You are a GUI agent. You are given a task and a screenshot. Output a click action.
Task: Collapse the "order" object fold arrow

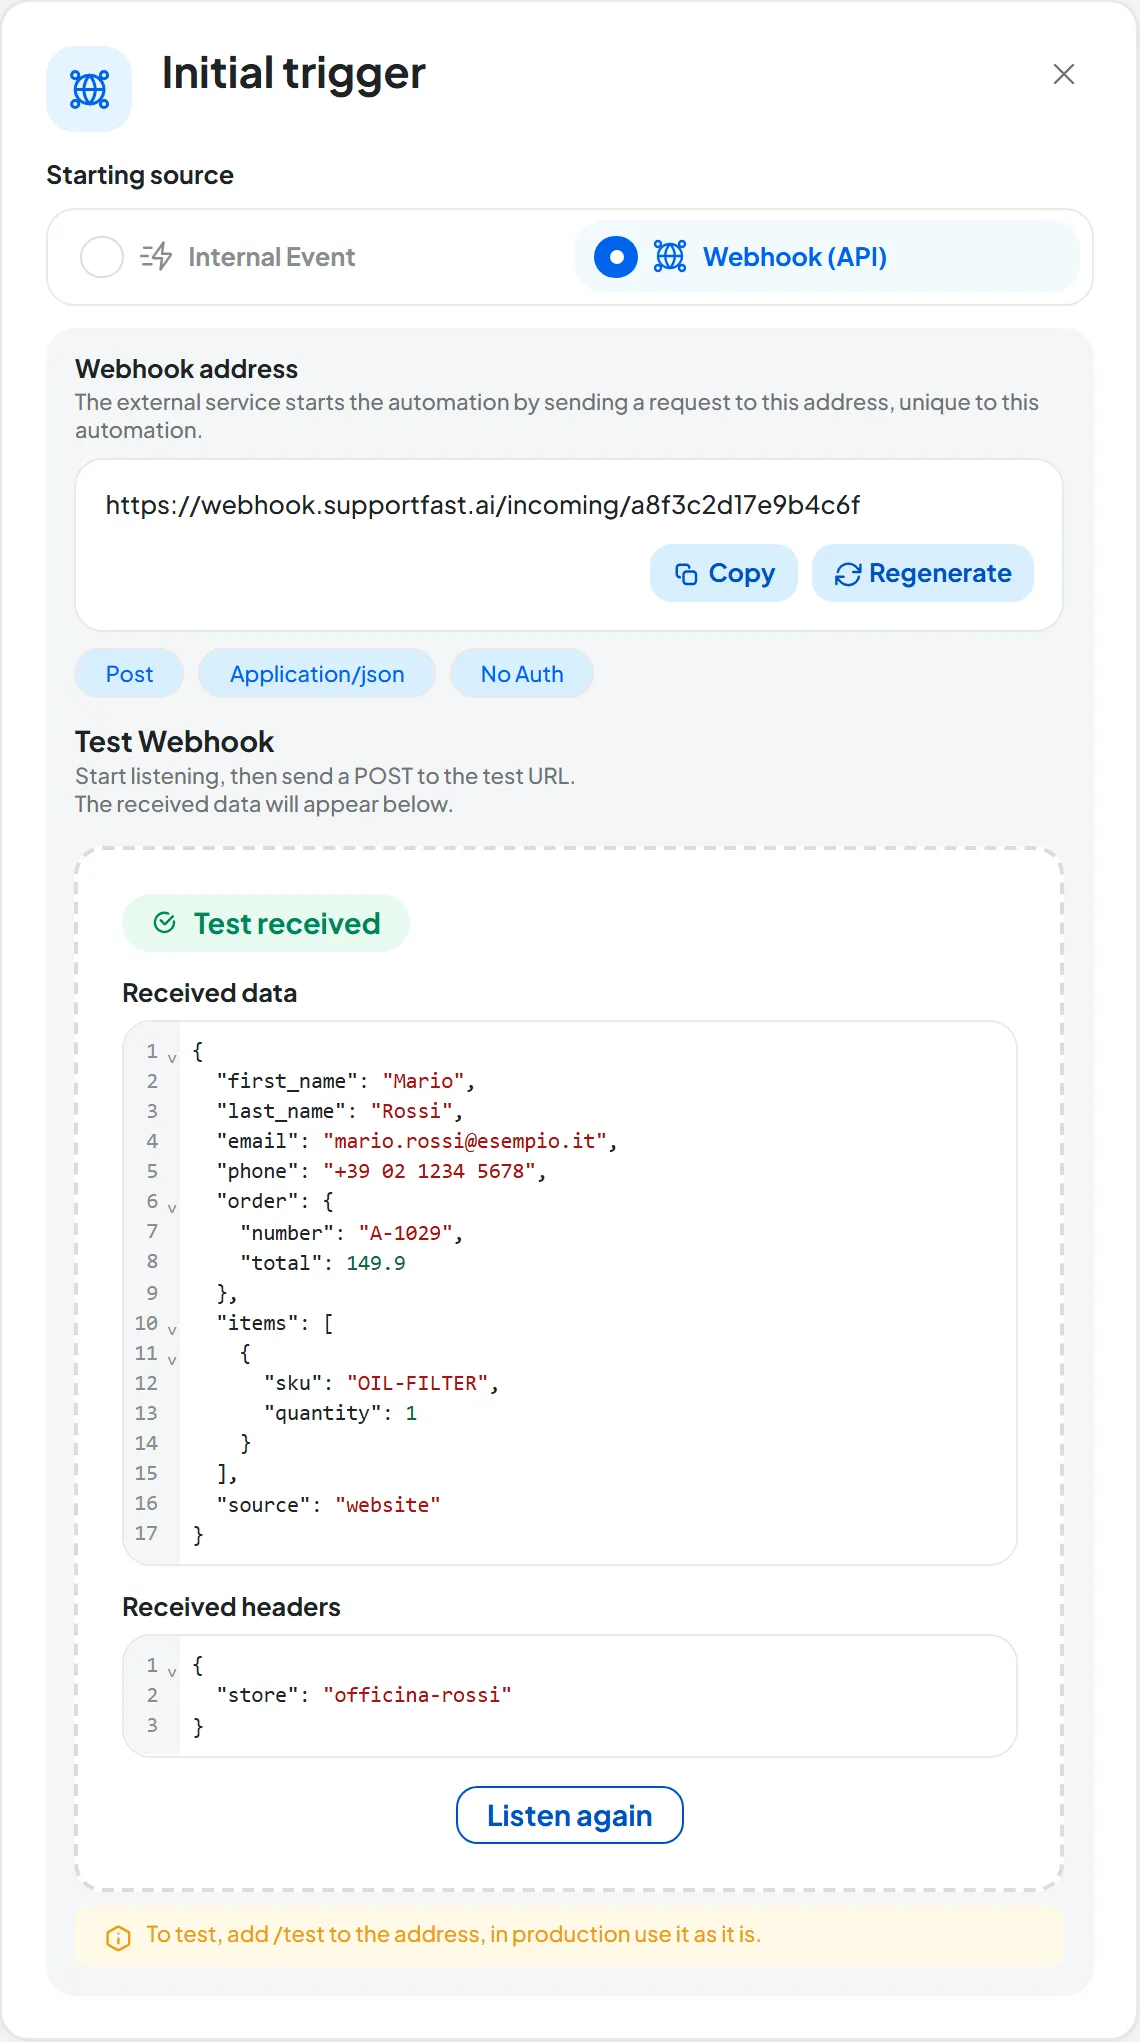tap(172, 1208)
